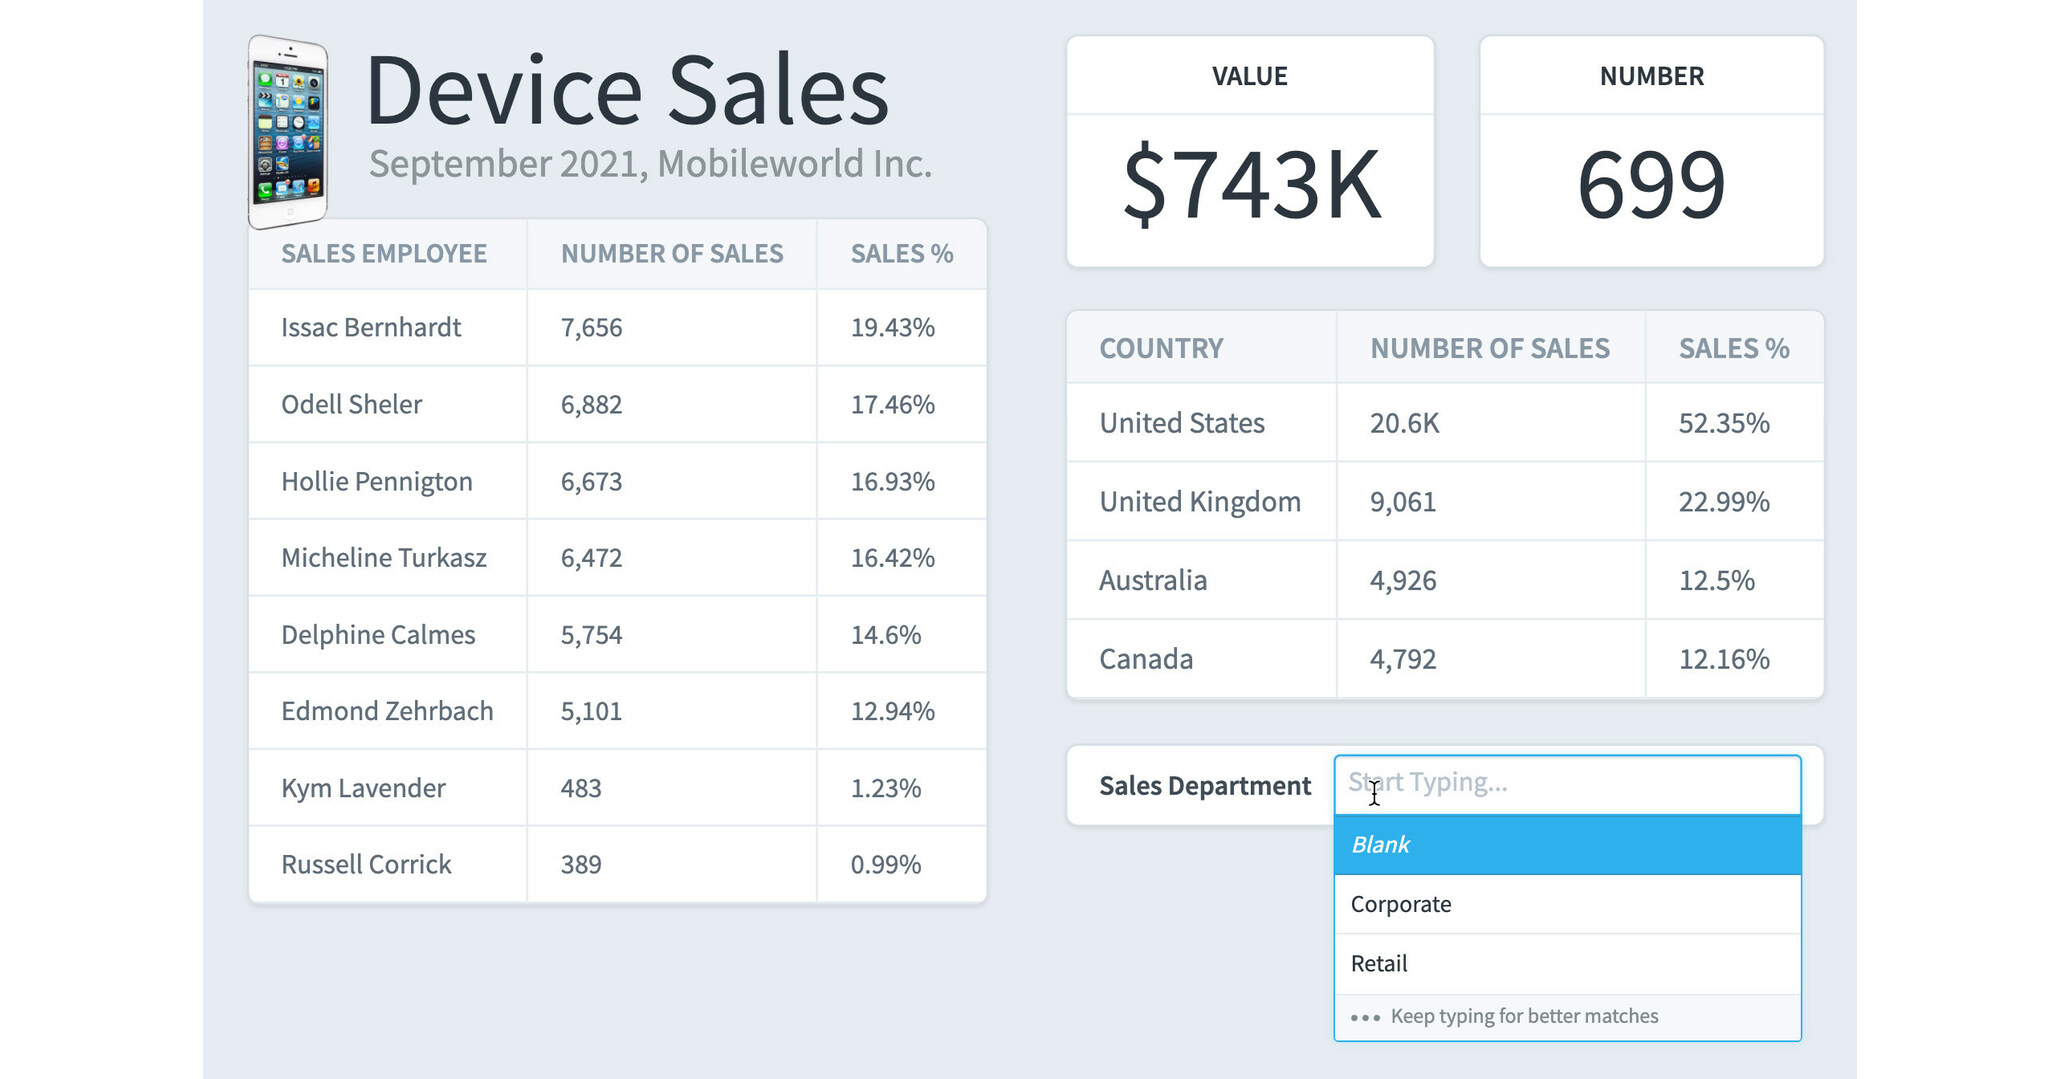This screenshot has width=2060, height=1079.
Task: Click the Sales Department search input field
Action: click(x=1566, y=784)
